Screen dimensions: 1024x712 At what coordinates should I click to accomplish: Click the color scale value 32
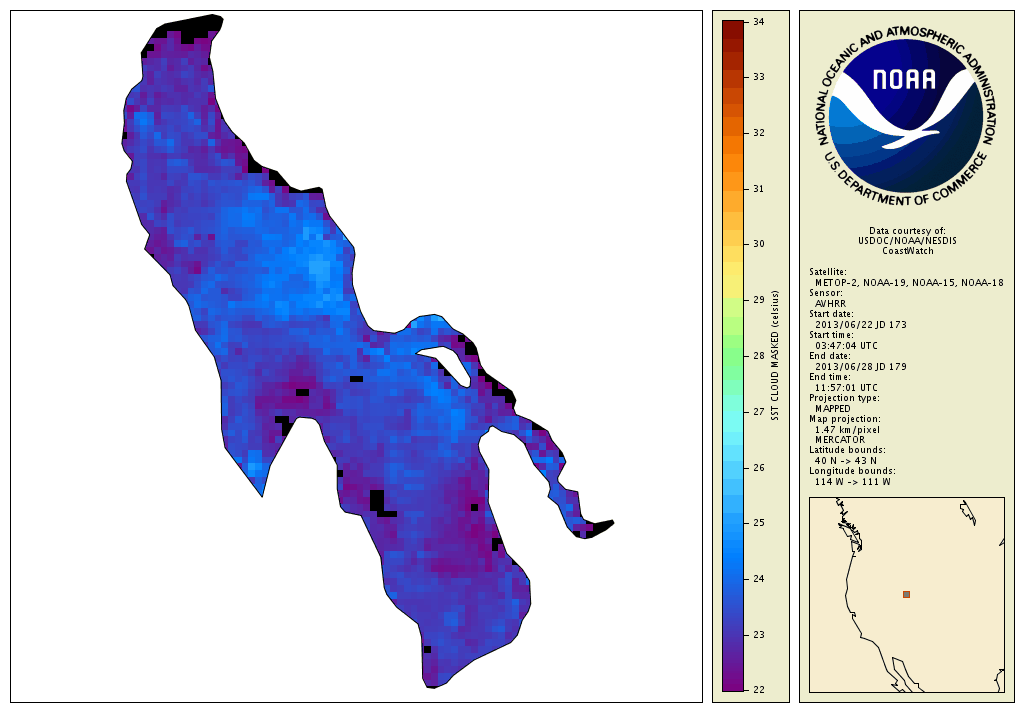pos(759,133)
